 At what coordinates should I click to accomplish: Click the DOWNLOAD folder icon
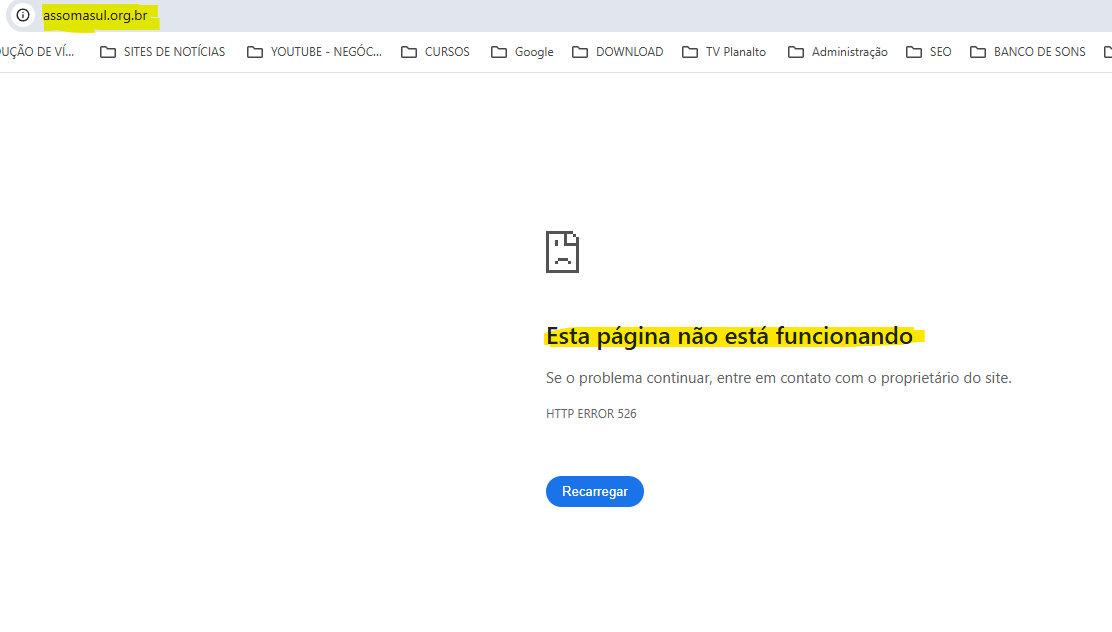(x=580, y=51)
